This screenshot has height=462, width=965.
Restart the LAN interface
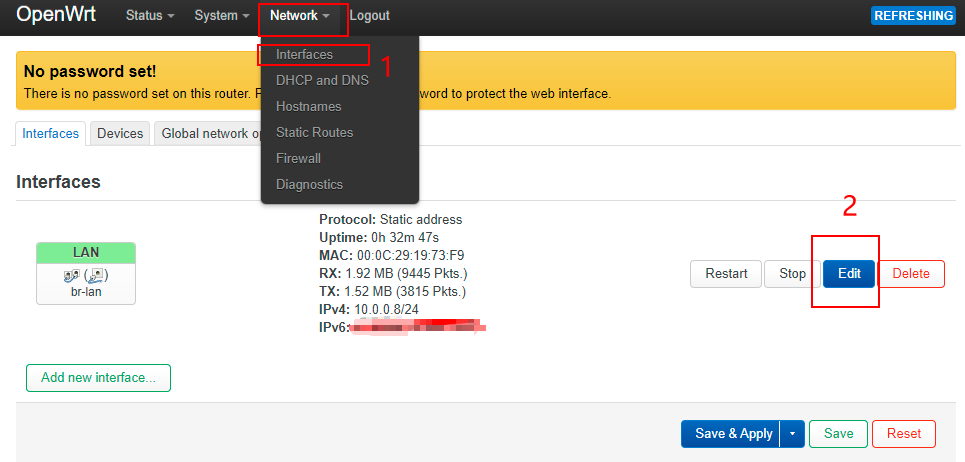click(726, 274)
